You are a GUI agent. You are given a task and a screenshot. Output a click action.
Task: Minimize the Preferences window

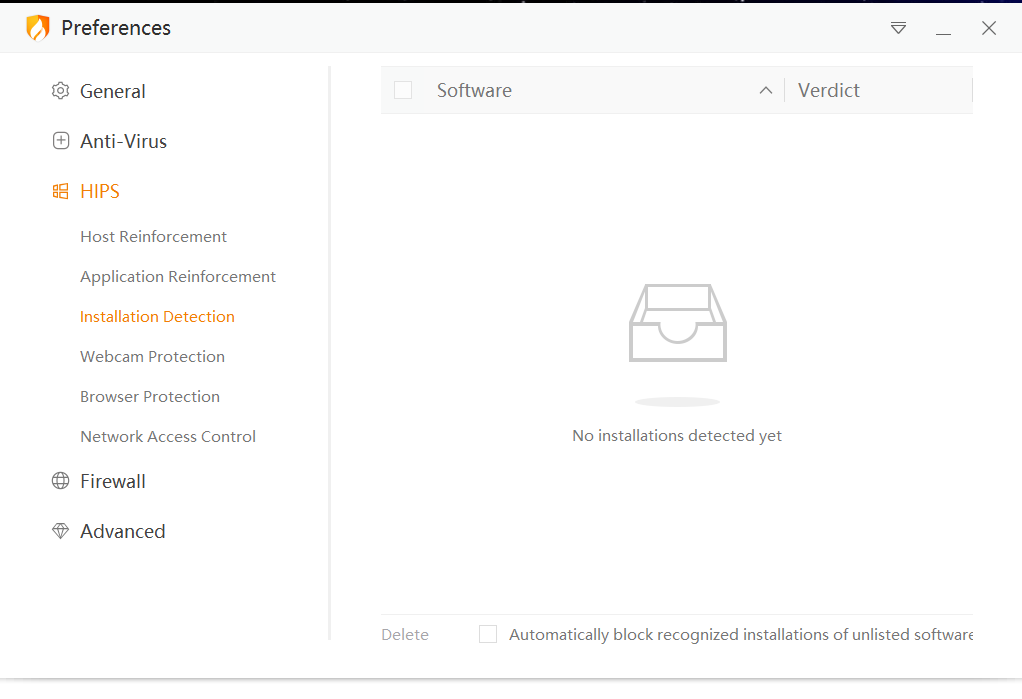pos(943,28)
